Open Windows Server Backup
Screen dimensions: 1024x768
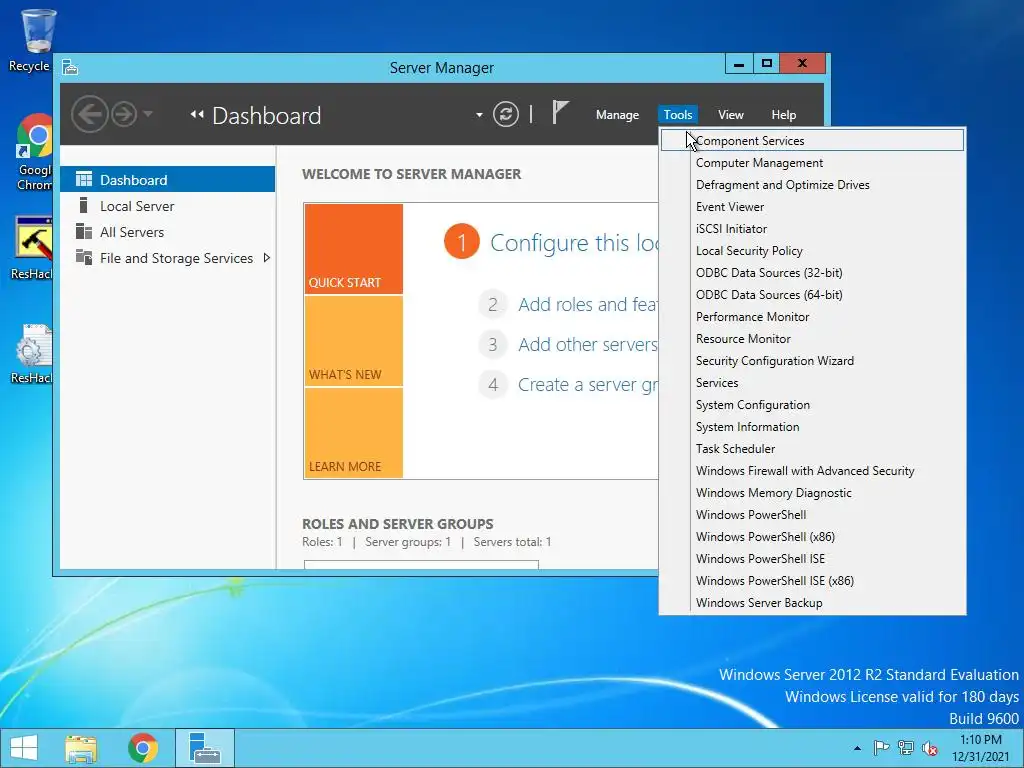coord(812,603)
